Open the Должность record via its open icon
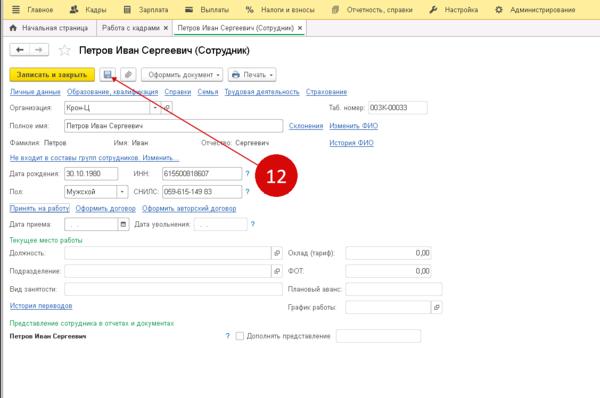Viewport: 600px width, 398px height. click(277, 253)
